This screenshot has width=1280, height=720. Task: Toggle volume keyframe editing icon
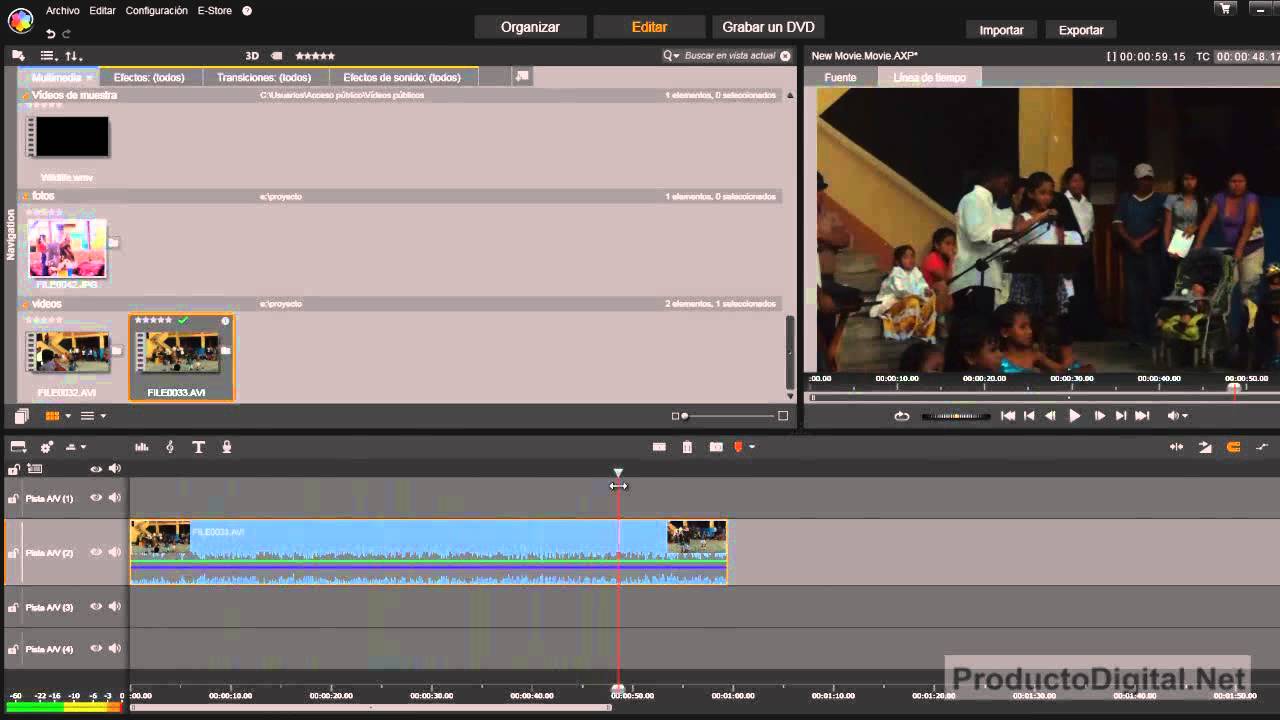click(1262, 447)
